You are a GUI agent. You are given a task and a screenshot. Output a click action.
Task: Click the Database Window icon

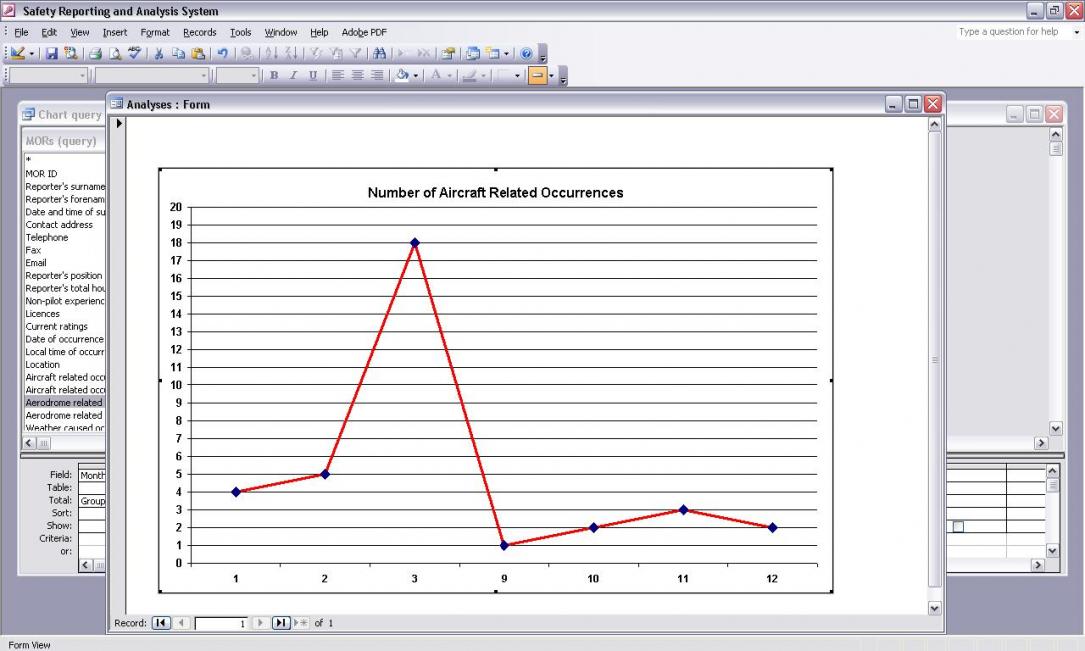click(x=473, y=53)
